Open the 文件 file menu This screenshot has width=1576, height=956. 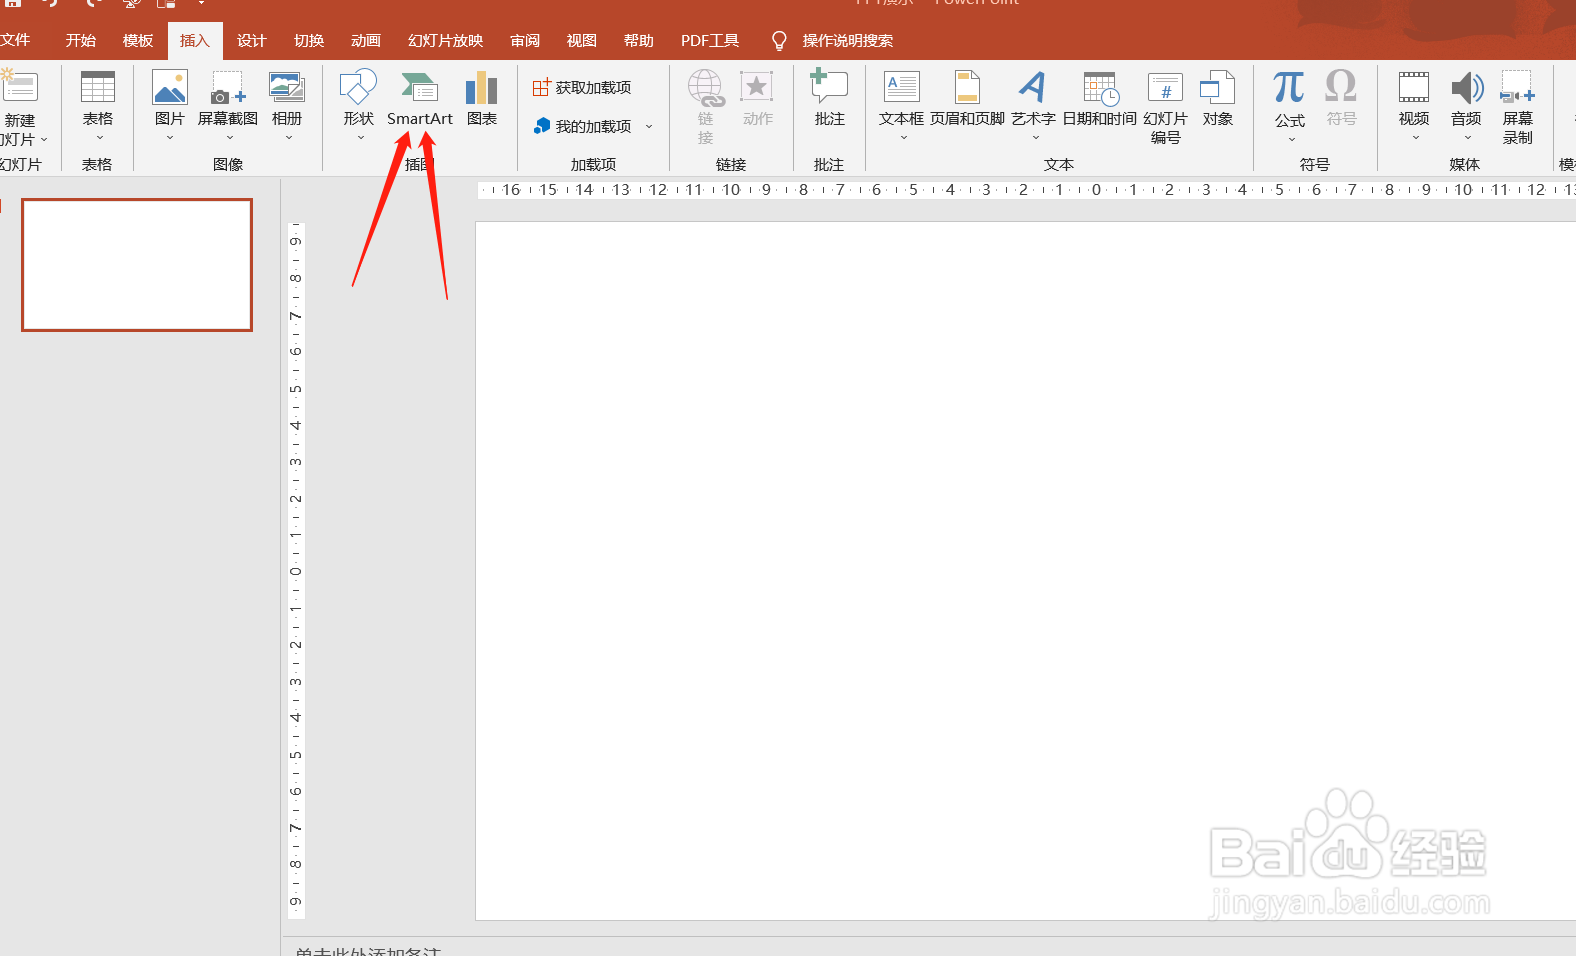tap(15, 40)
